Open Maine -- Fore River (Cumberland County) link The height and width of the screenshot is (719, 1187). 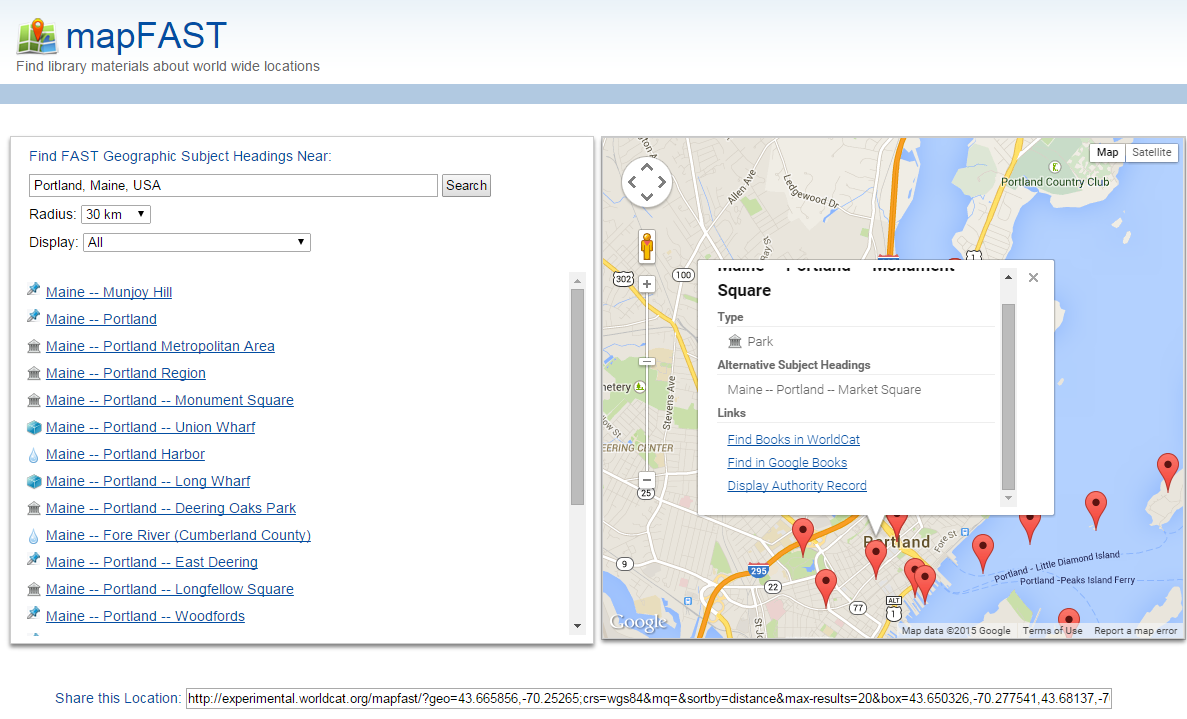178,535
